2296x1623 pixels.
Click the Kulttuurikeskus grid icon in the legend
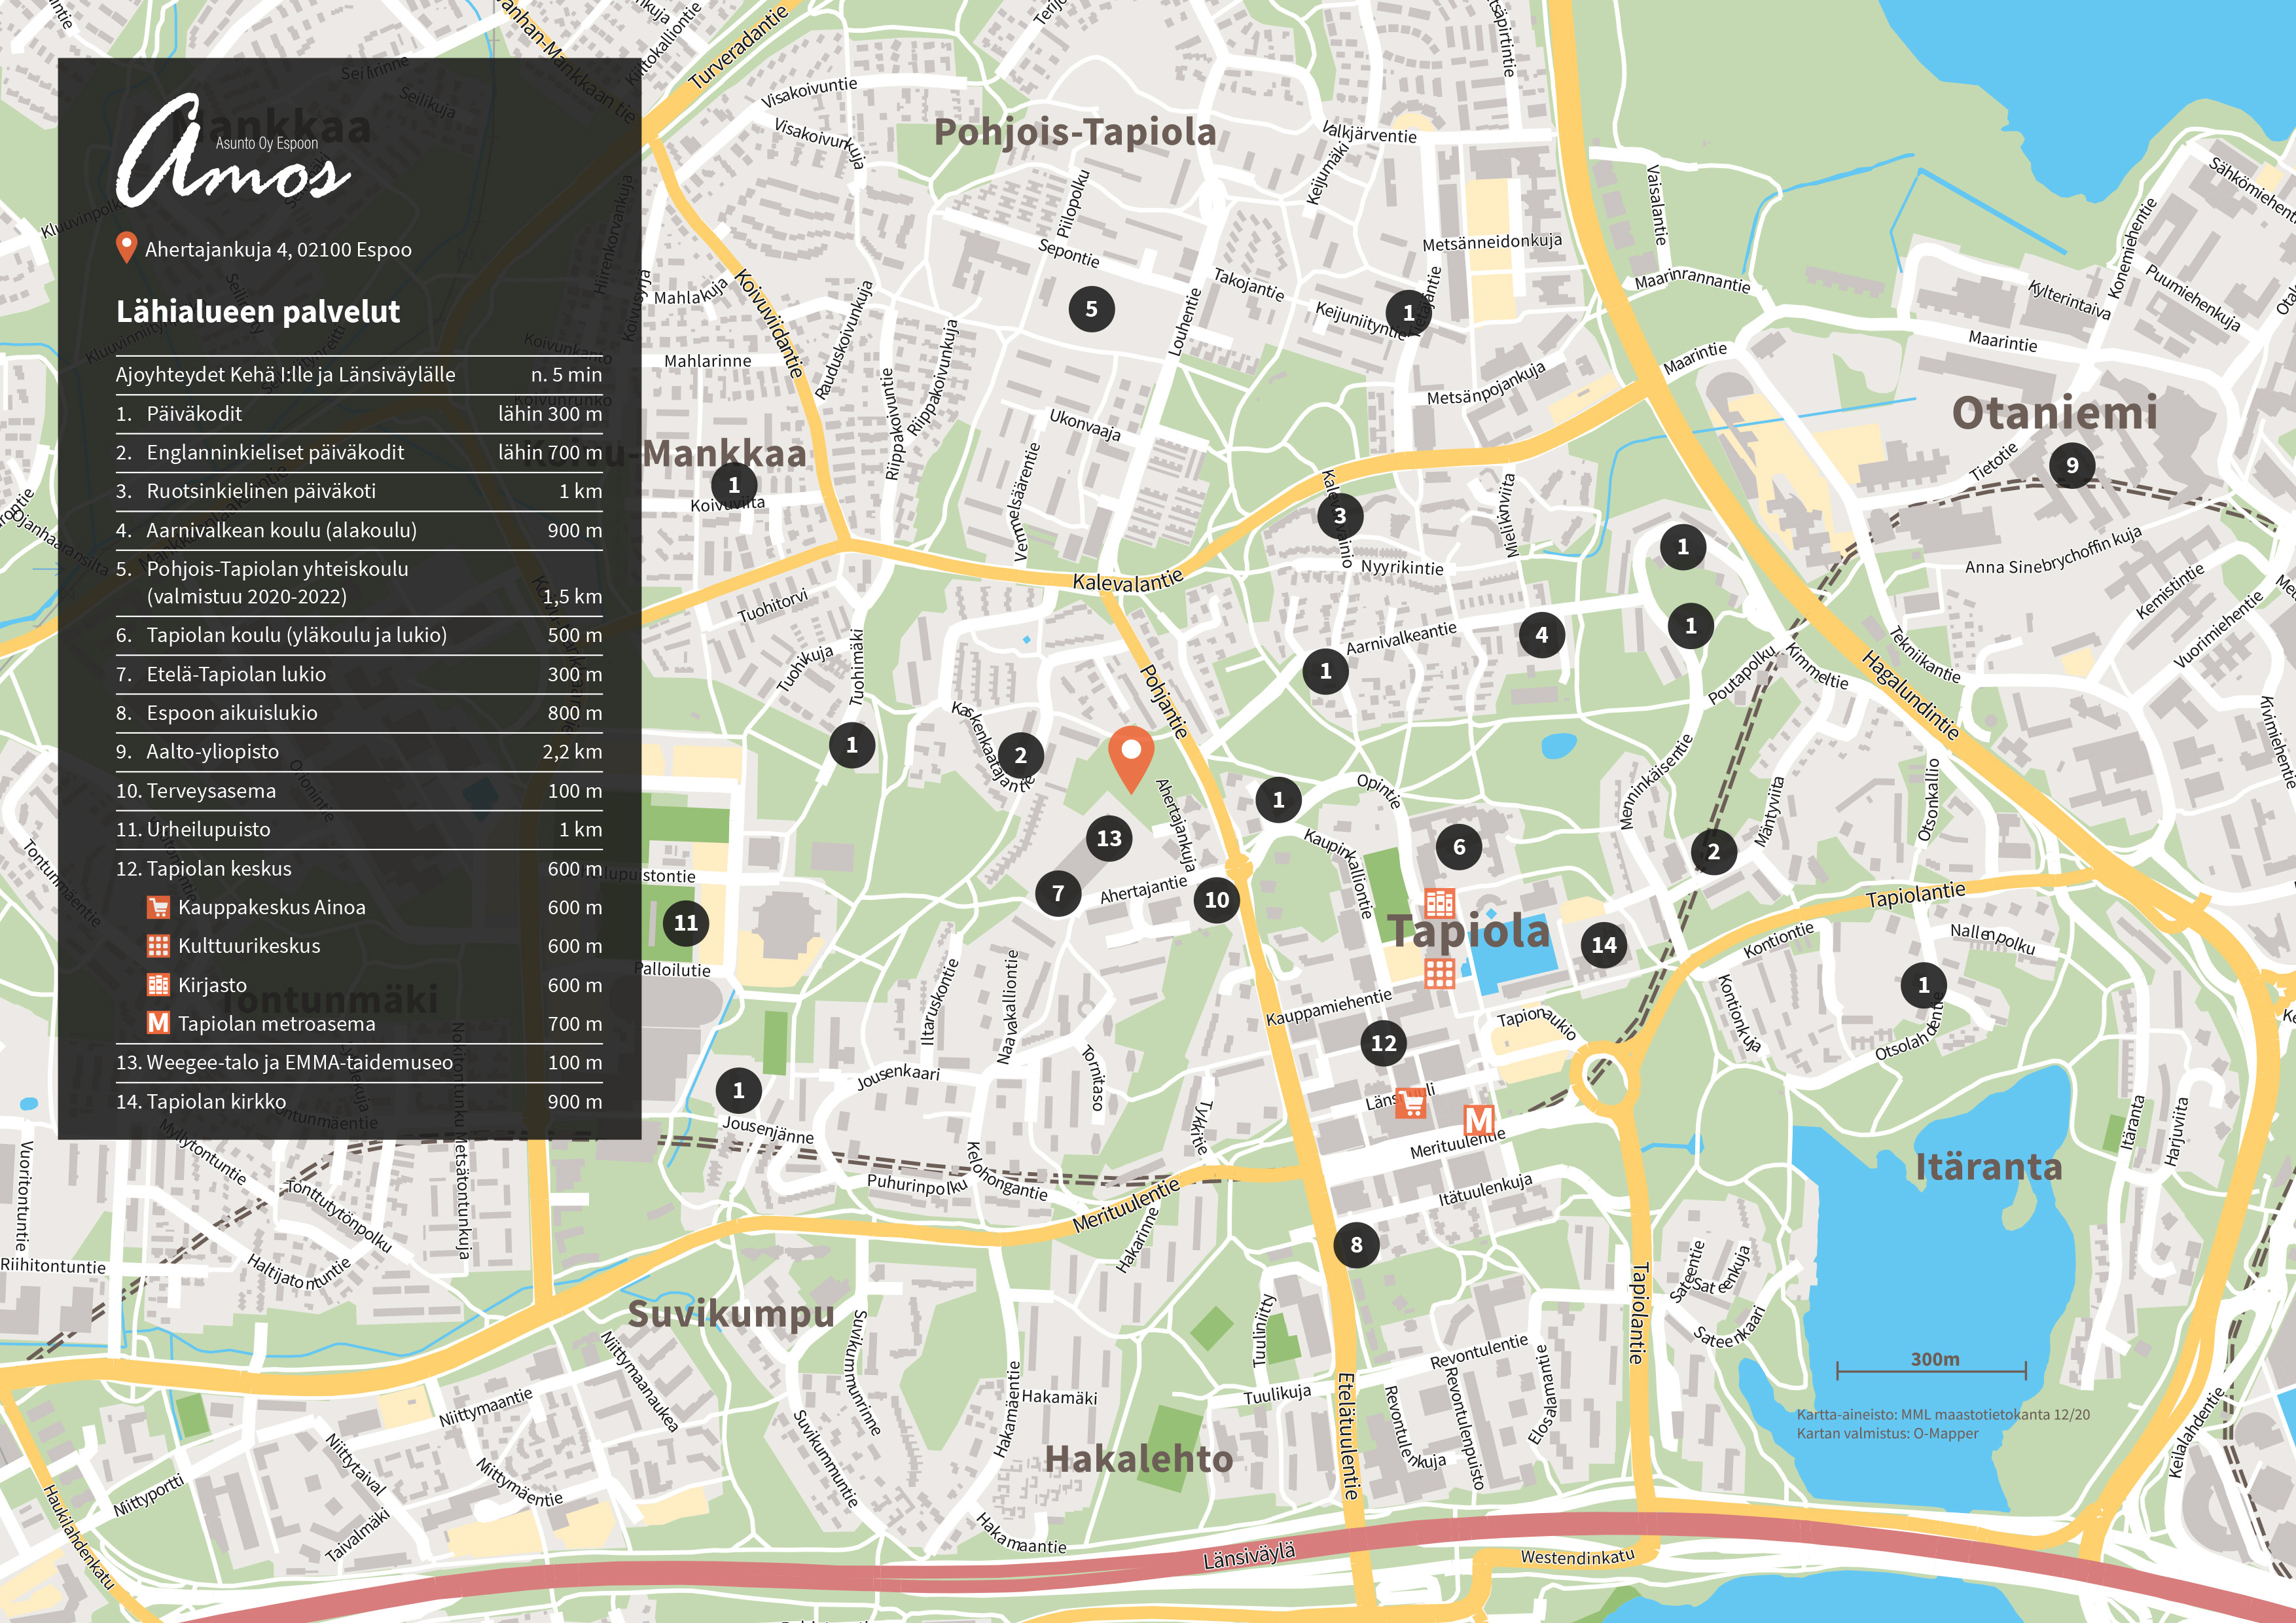coord(158,946)
